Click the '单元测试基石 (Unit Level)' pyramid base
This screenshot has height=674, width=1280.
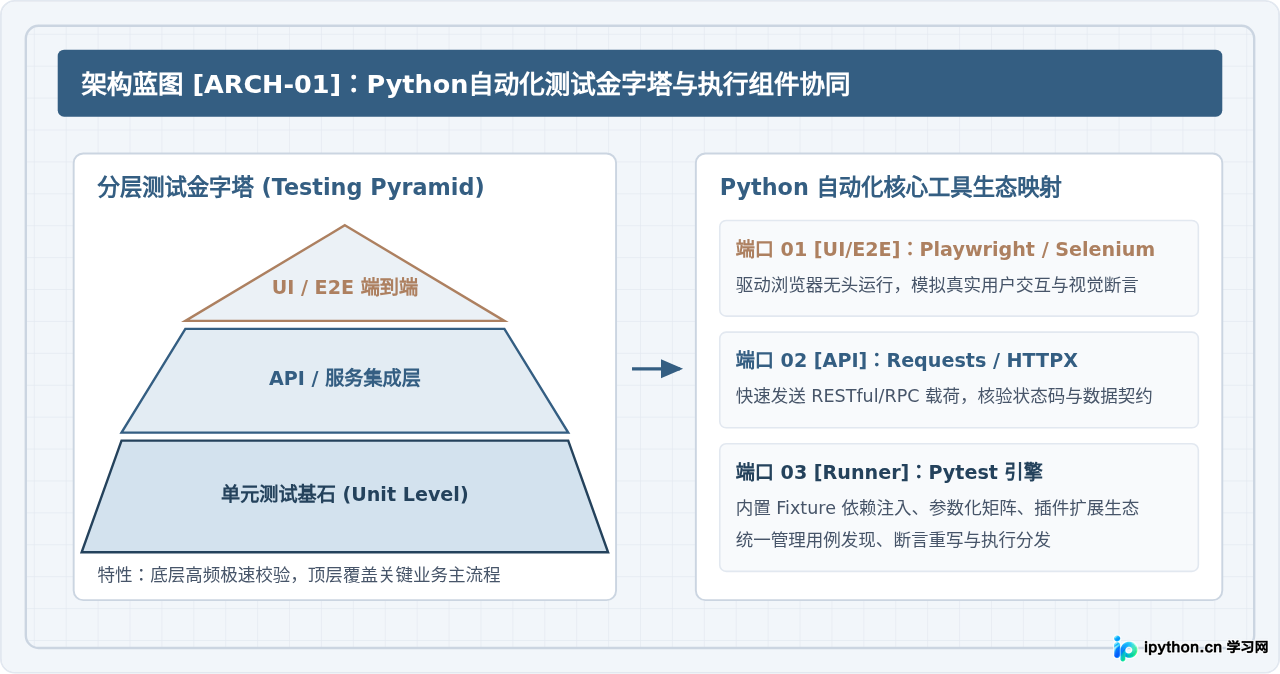pyautogui.click(x=345, y=496)
